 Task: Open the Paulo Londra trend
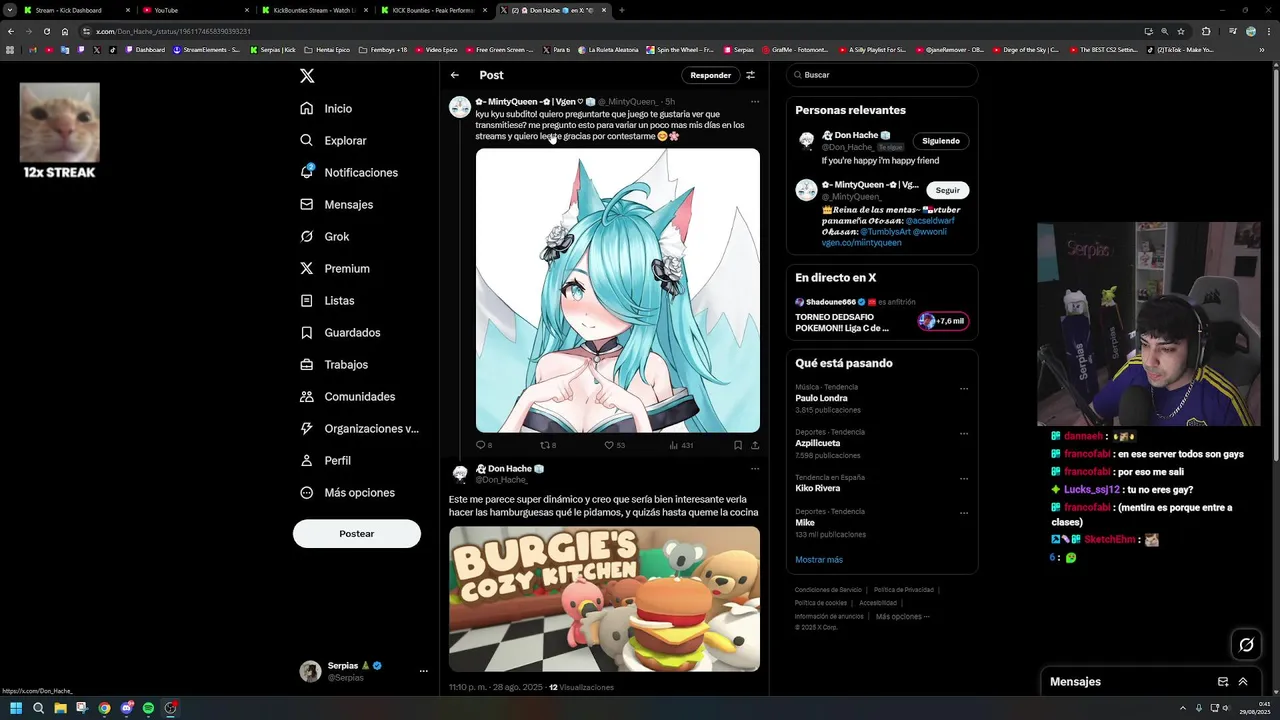821,398
